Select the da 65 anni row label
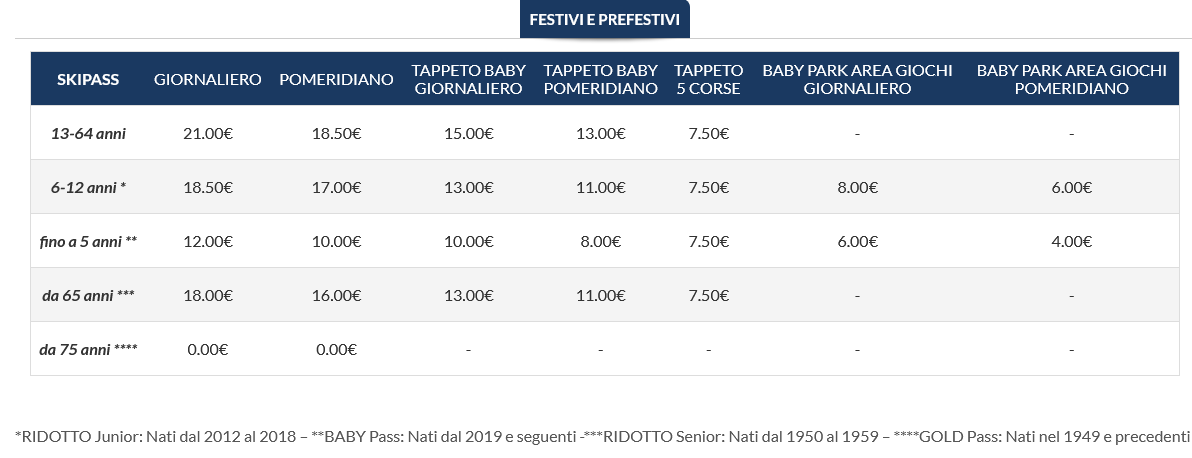This screenshot has height=458, width=1192. 88,295
